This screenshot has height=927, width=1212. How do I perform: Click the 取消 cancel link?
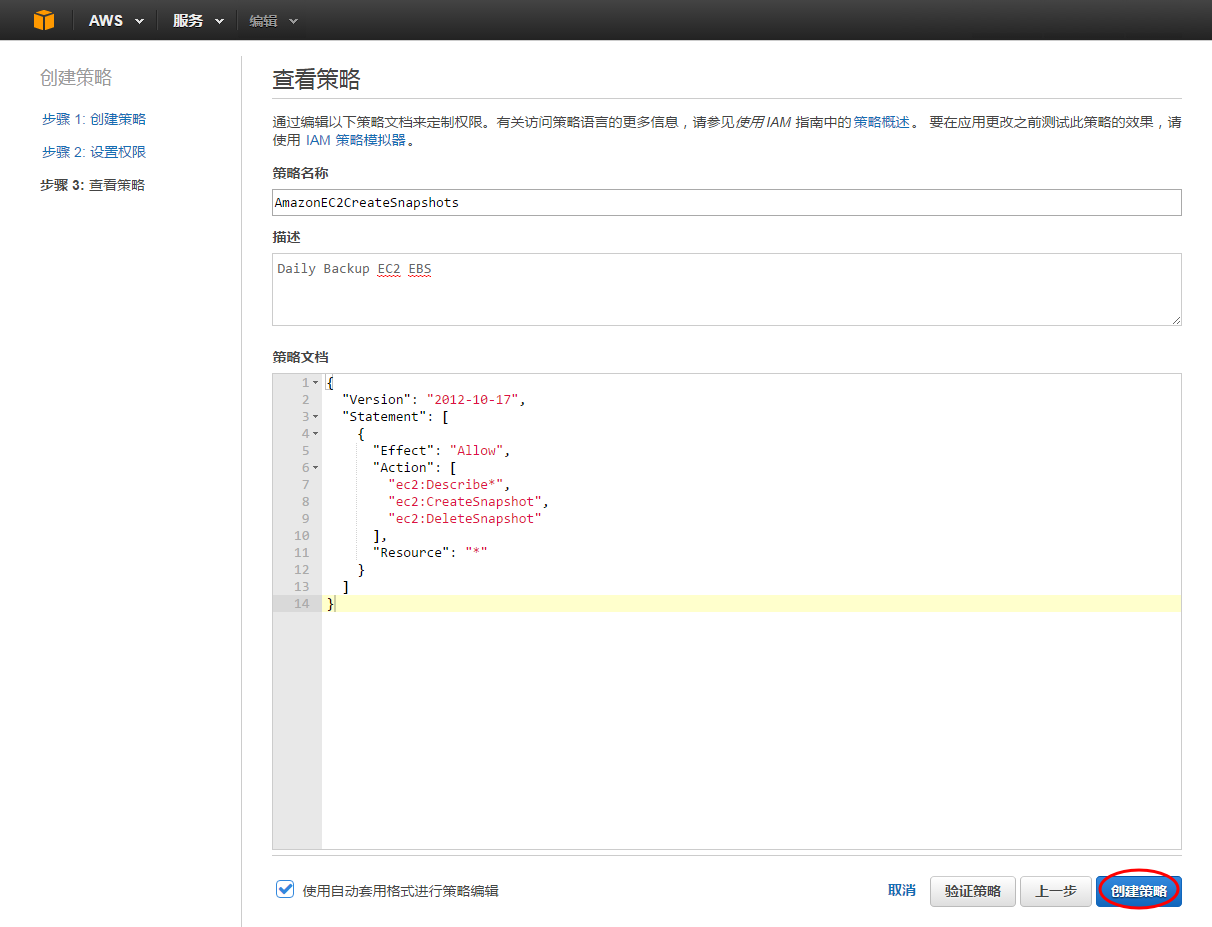(902, 890)
